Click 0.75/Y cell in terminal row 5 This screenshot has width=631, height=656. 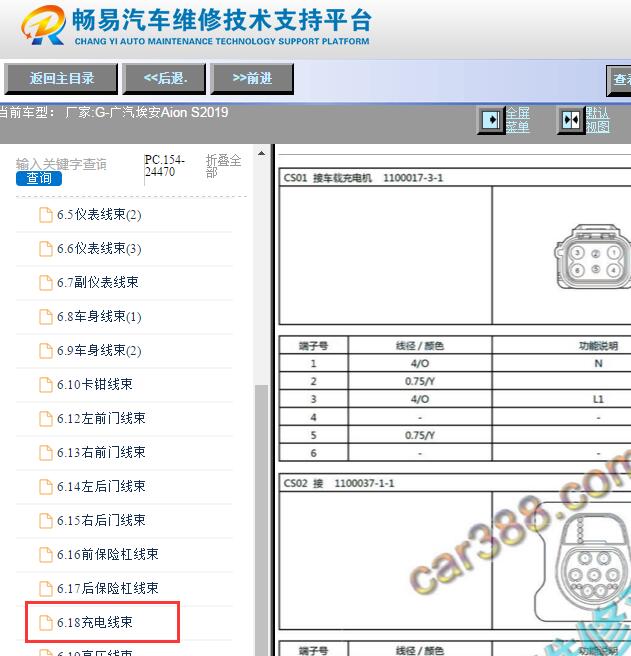pos(420,436)
